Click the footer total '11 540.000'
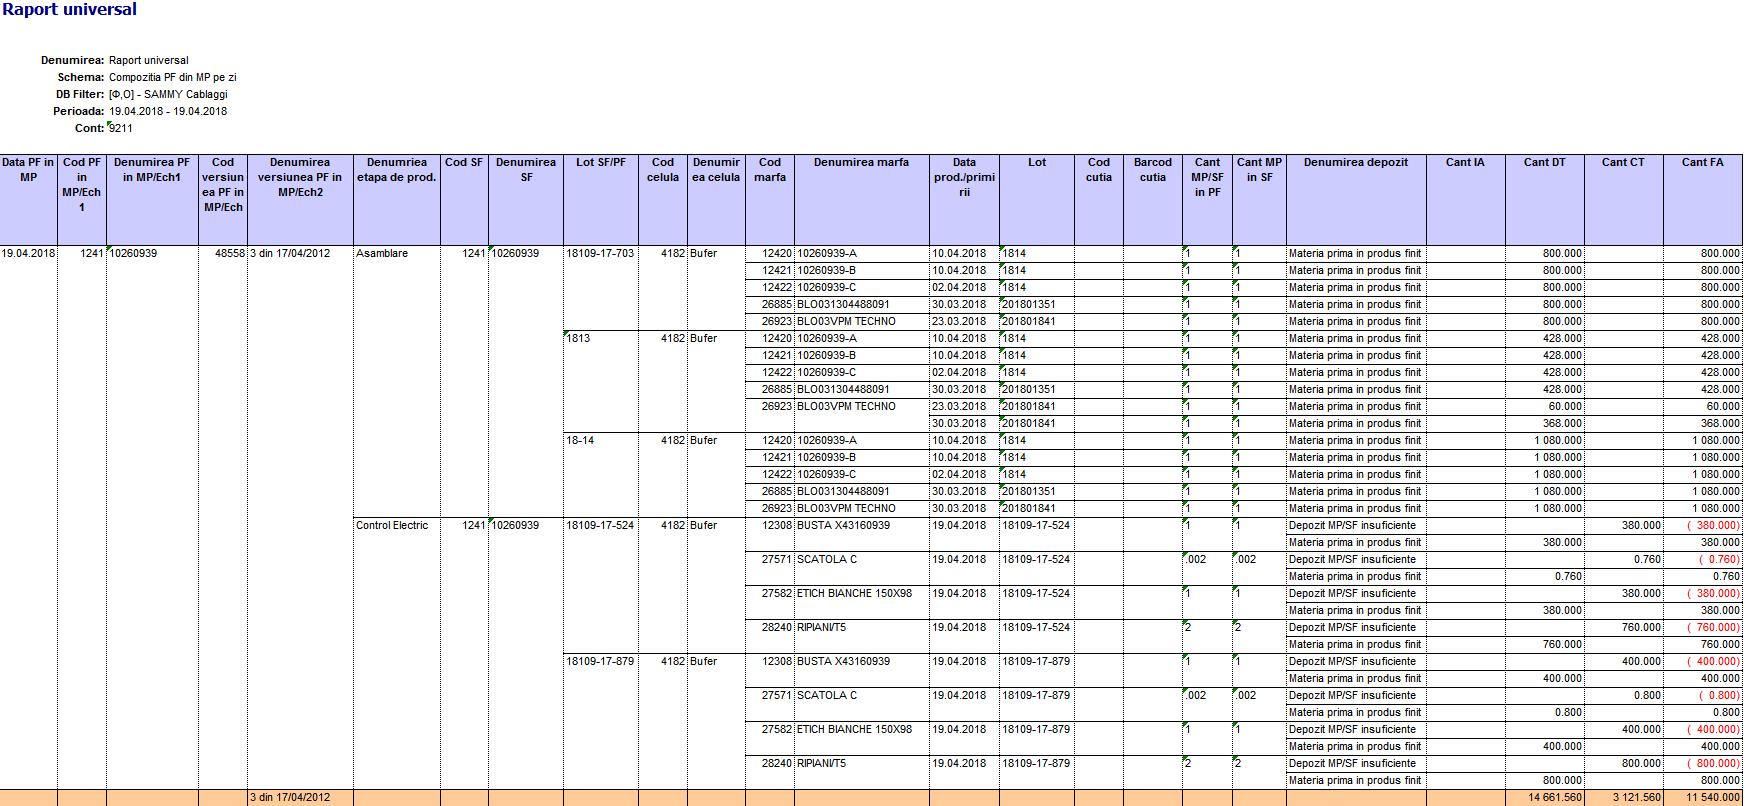 click(1713, 797)
